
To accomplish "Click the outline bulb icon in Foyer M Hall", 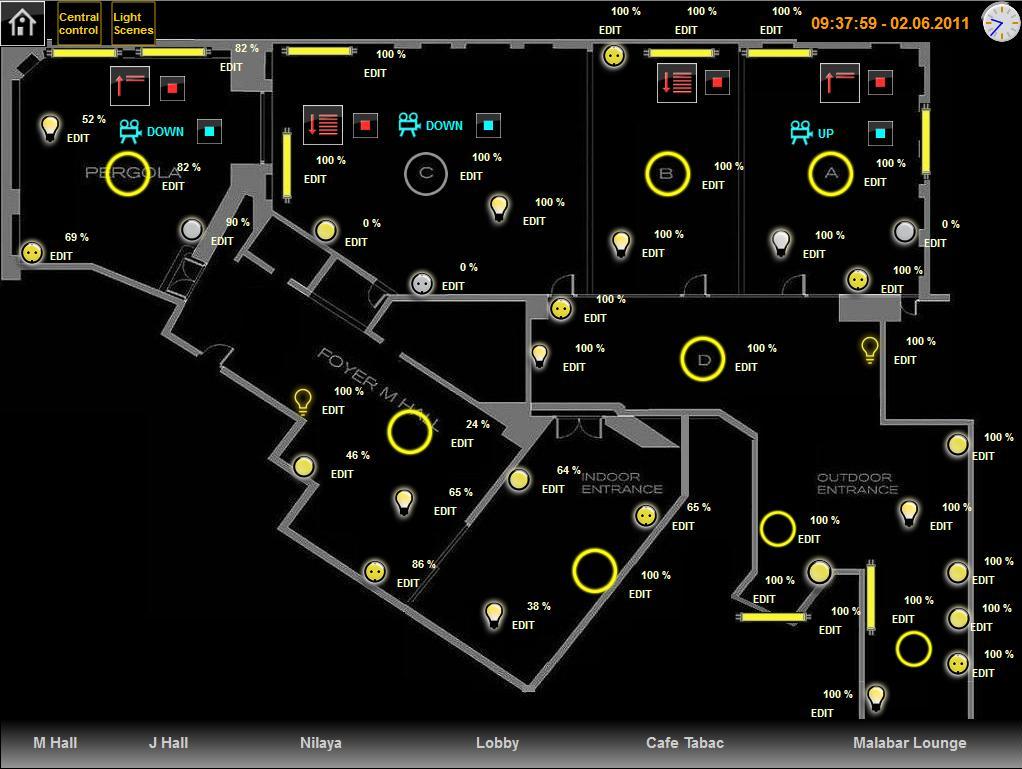I will click(x=303, y=402).
